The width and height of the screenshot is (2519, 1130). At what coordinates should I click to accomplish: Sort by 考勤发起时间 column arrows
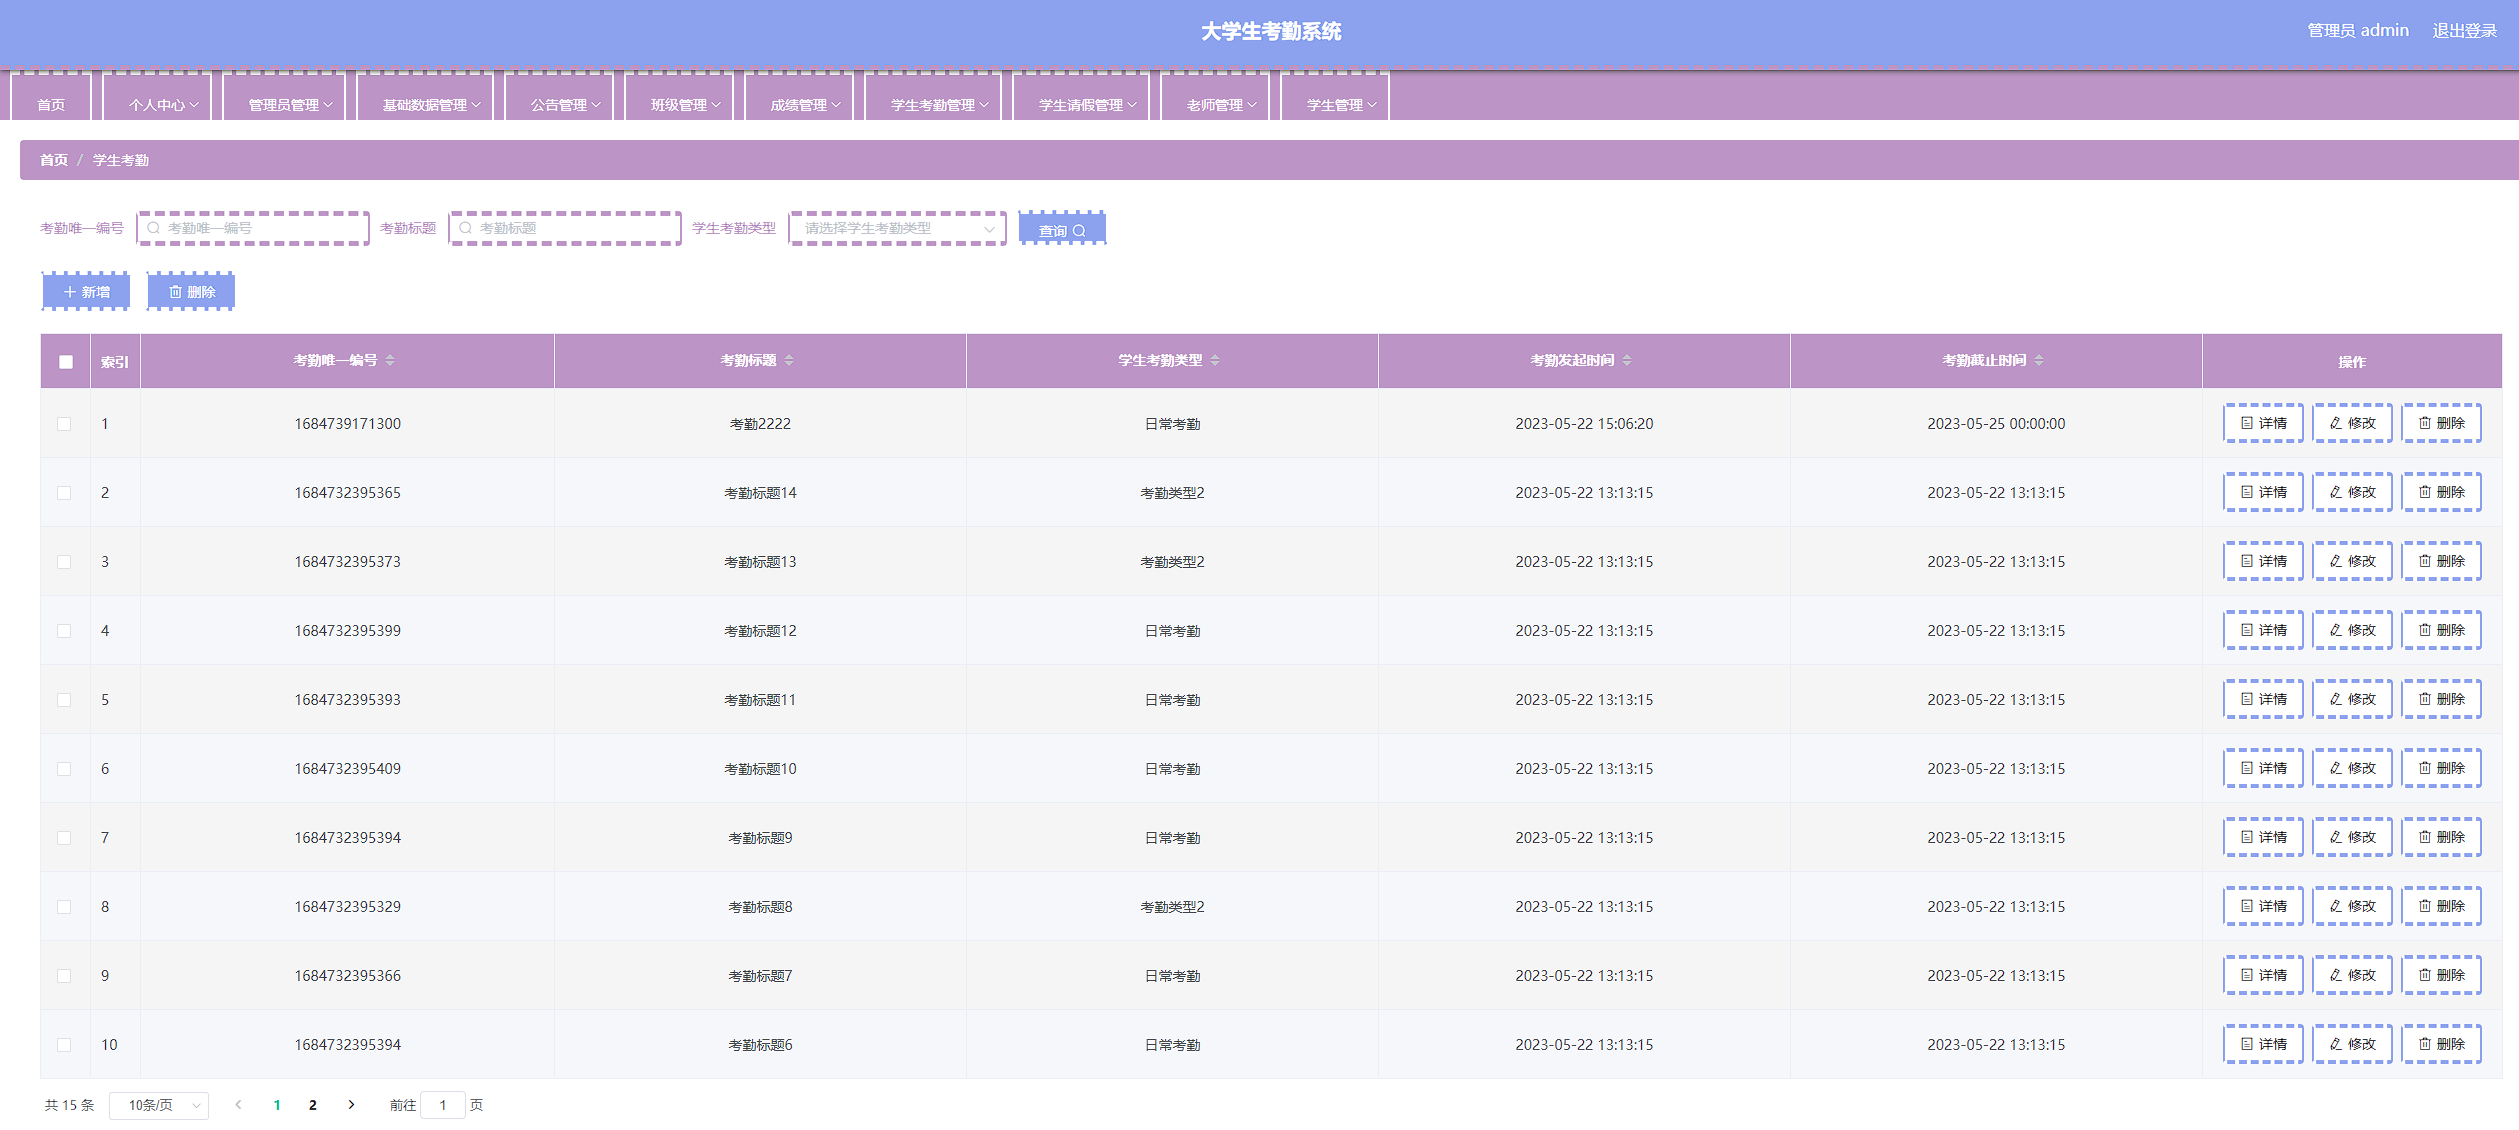coord(1627,360)
